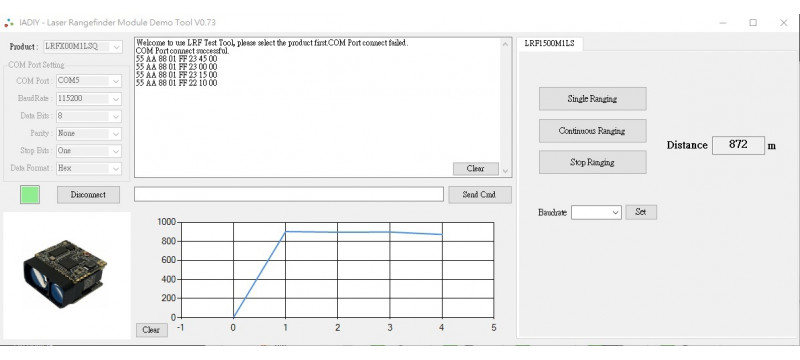800x360 pixels.
Task: Start Single Ranging
Action: (x=592, y=99)
